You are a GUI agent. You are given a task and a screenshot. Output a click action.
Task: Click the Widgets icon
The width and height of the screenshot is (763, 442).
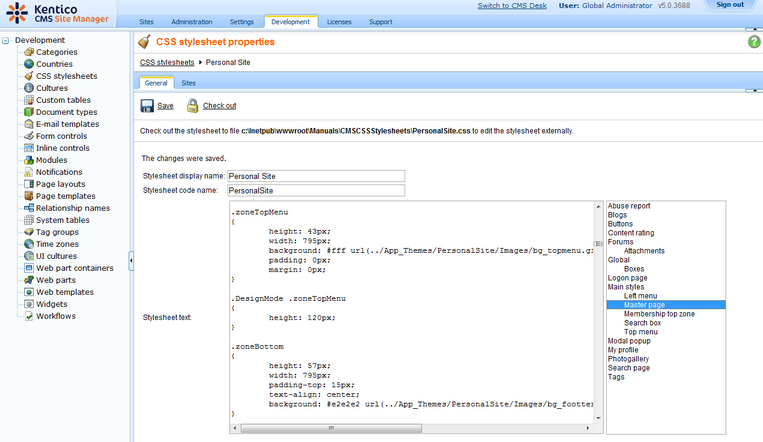click(x=29, y=304)
